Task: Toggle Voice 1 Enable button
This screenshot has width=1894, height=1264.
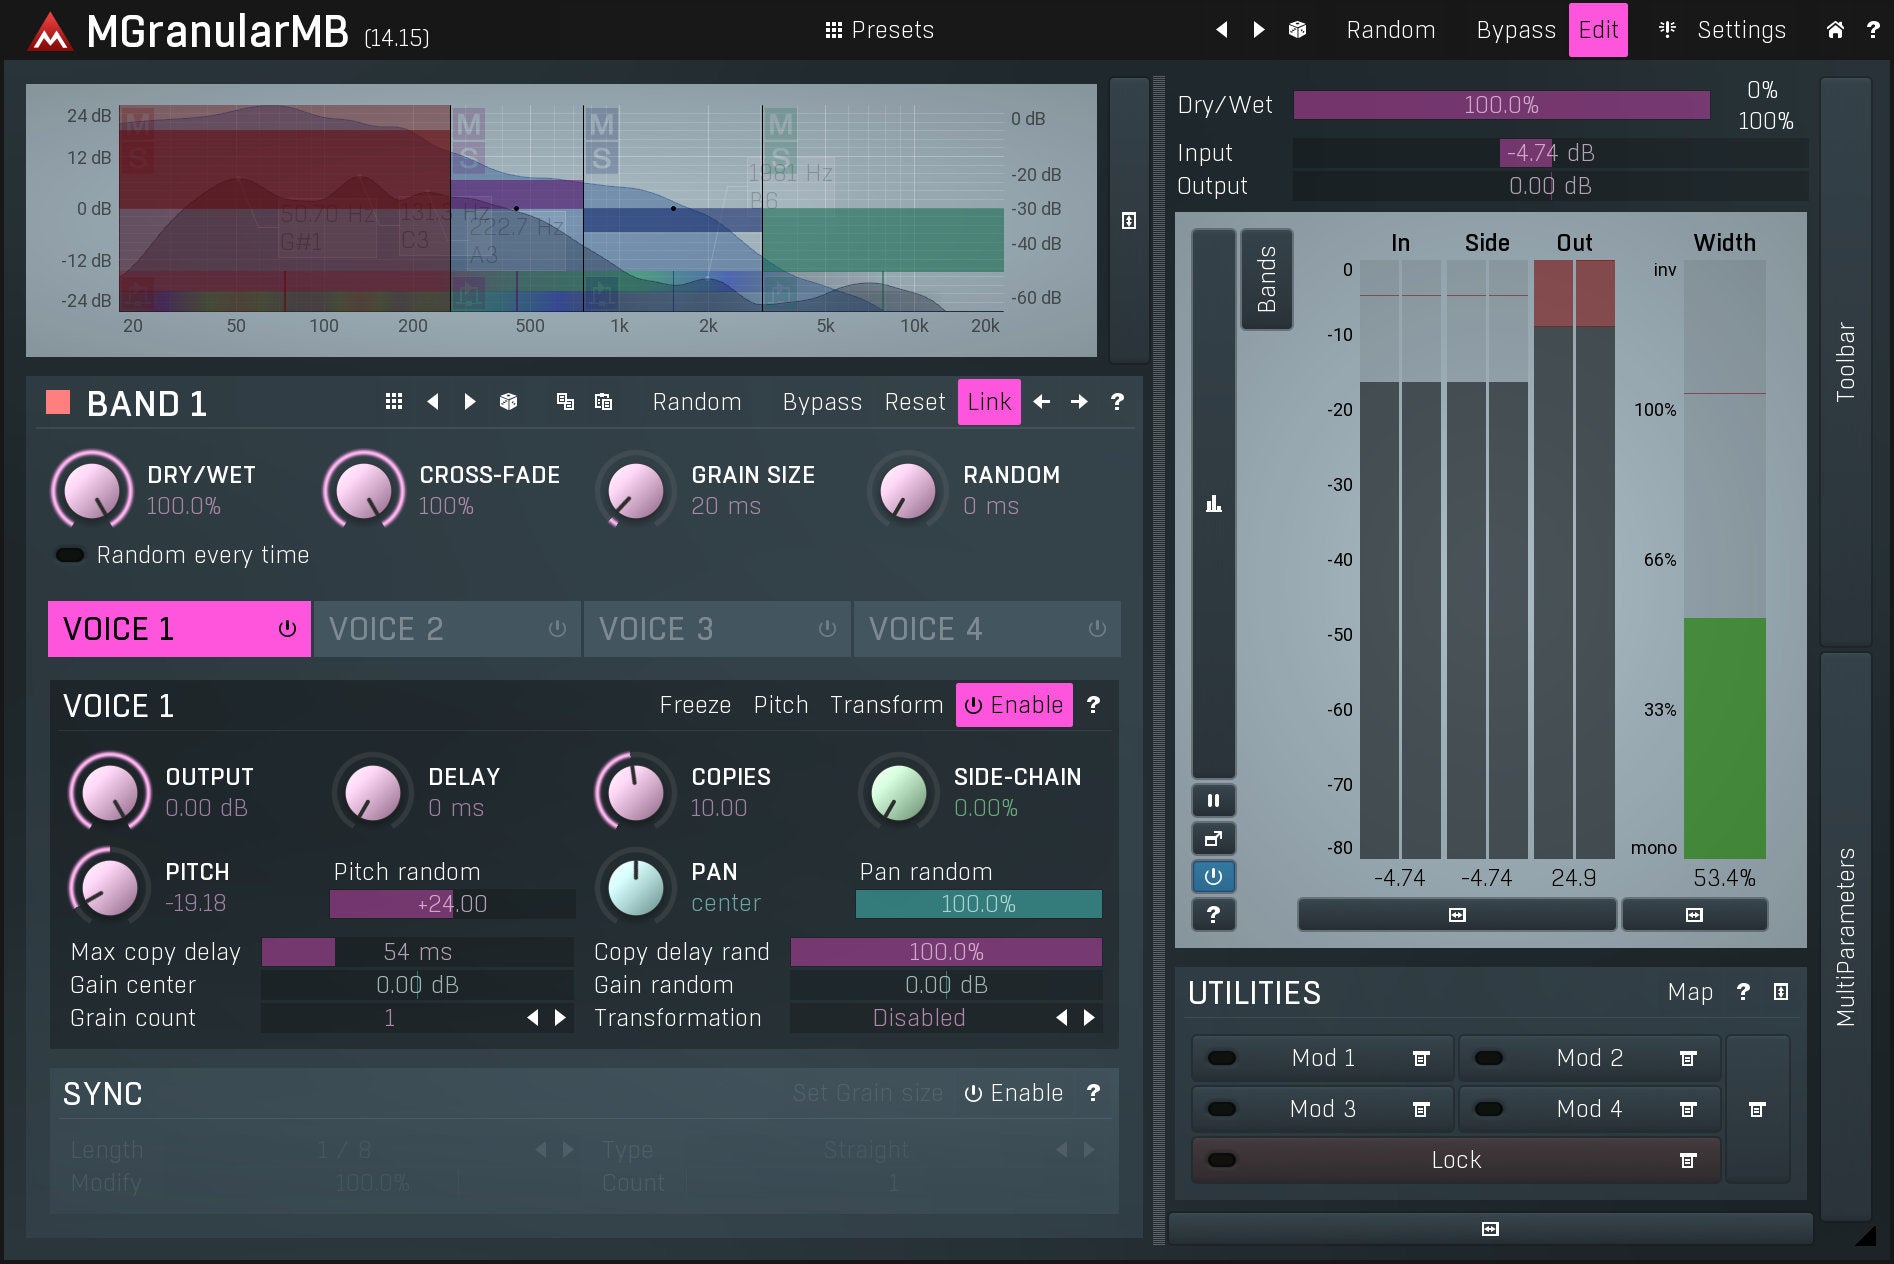Action: pos(1014,705)
